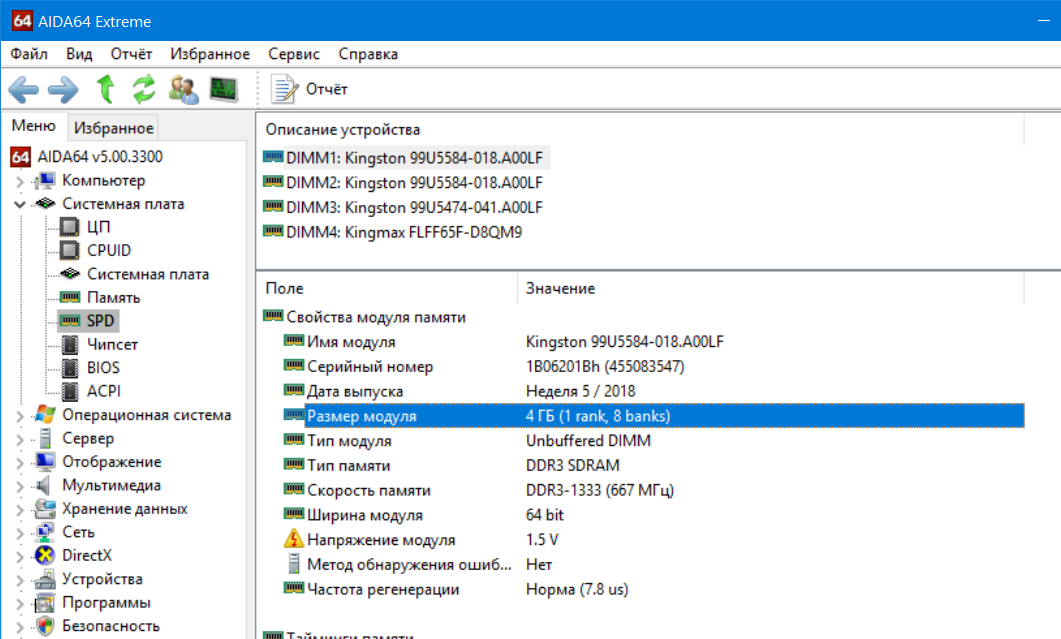The image size is (1061, 639).
Task: Go back with the left arrow toolbar icon
Action: [x=24, y=89]
